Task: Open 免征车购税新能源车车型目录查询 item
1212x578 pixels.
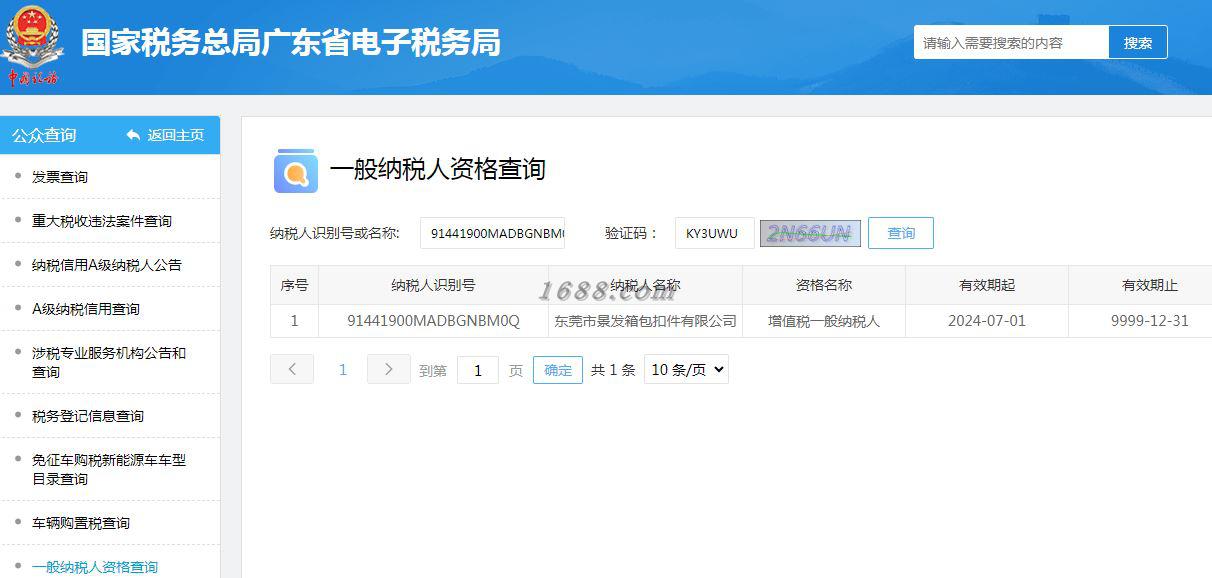Action: tap(109, 469)
